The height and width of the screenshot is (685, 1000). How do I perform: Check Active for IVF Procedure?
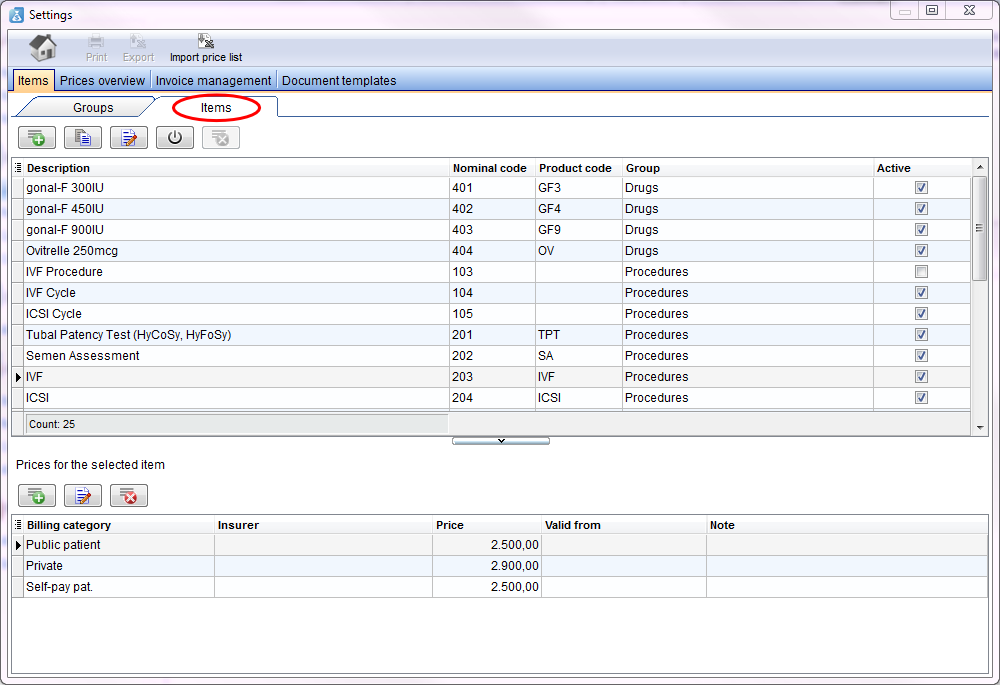coord(921,272)
